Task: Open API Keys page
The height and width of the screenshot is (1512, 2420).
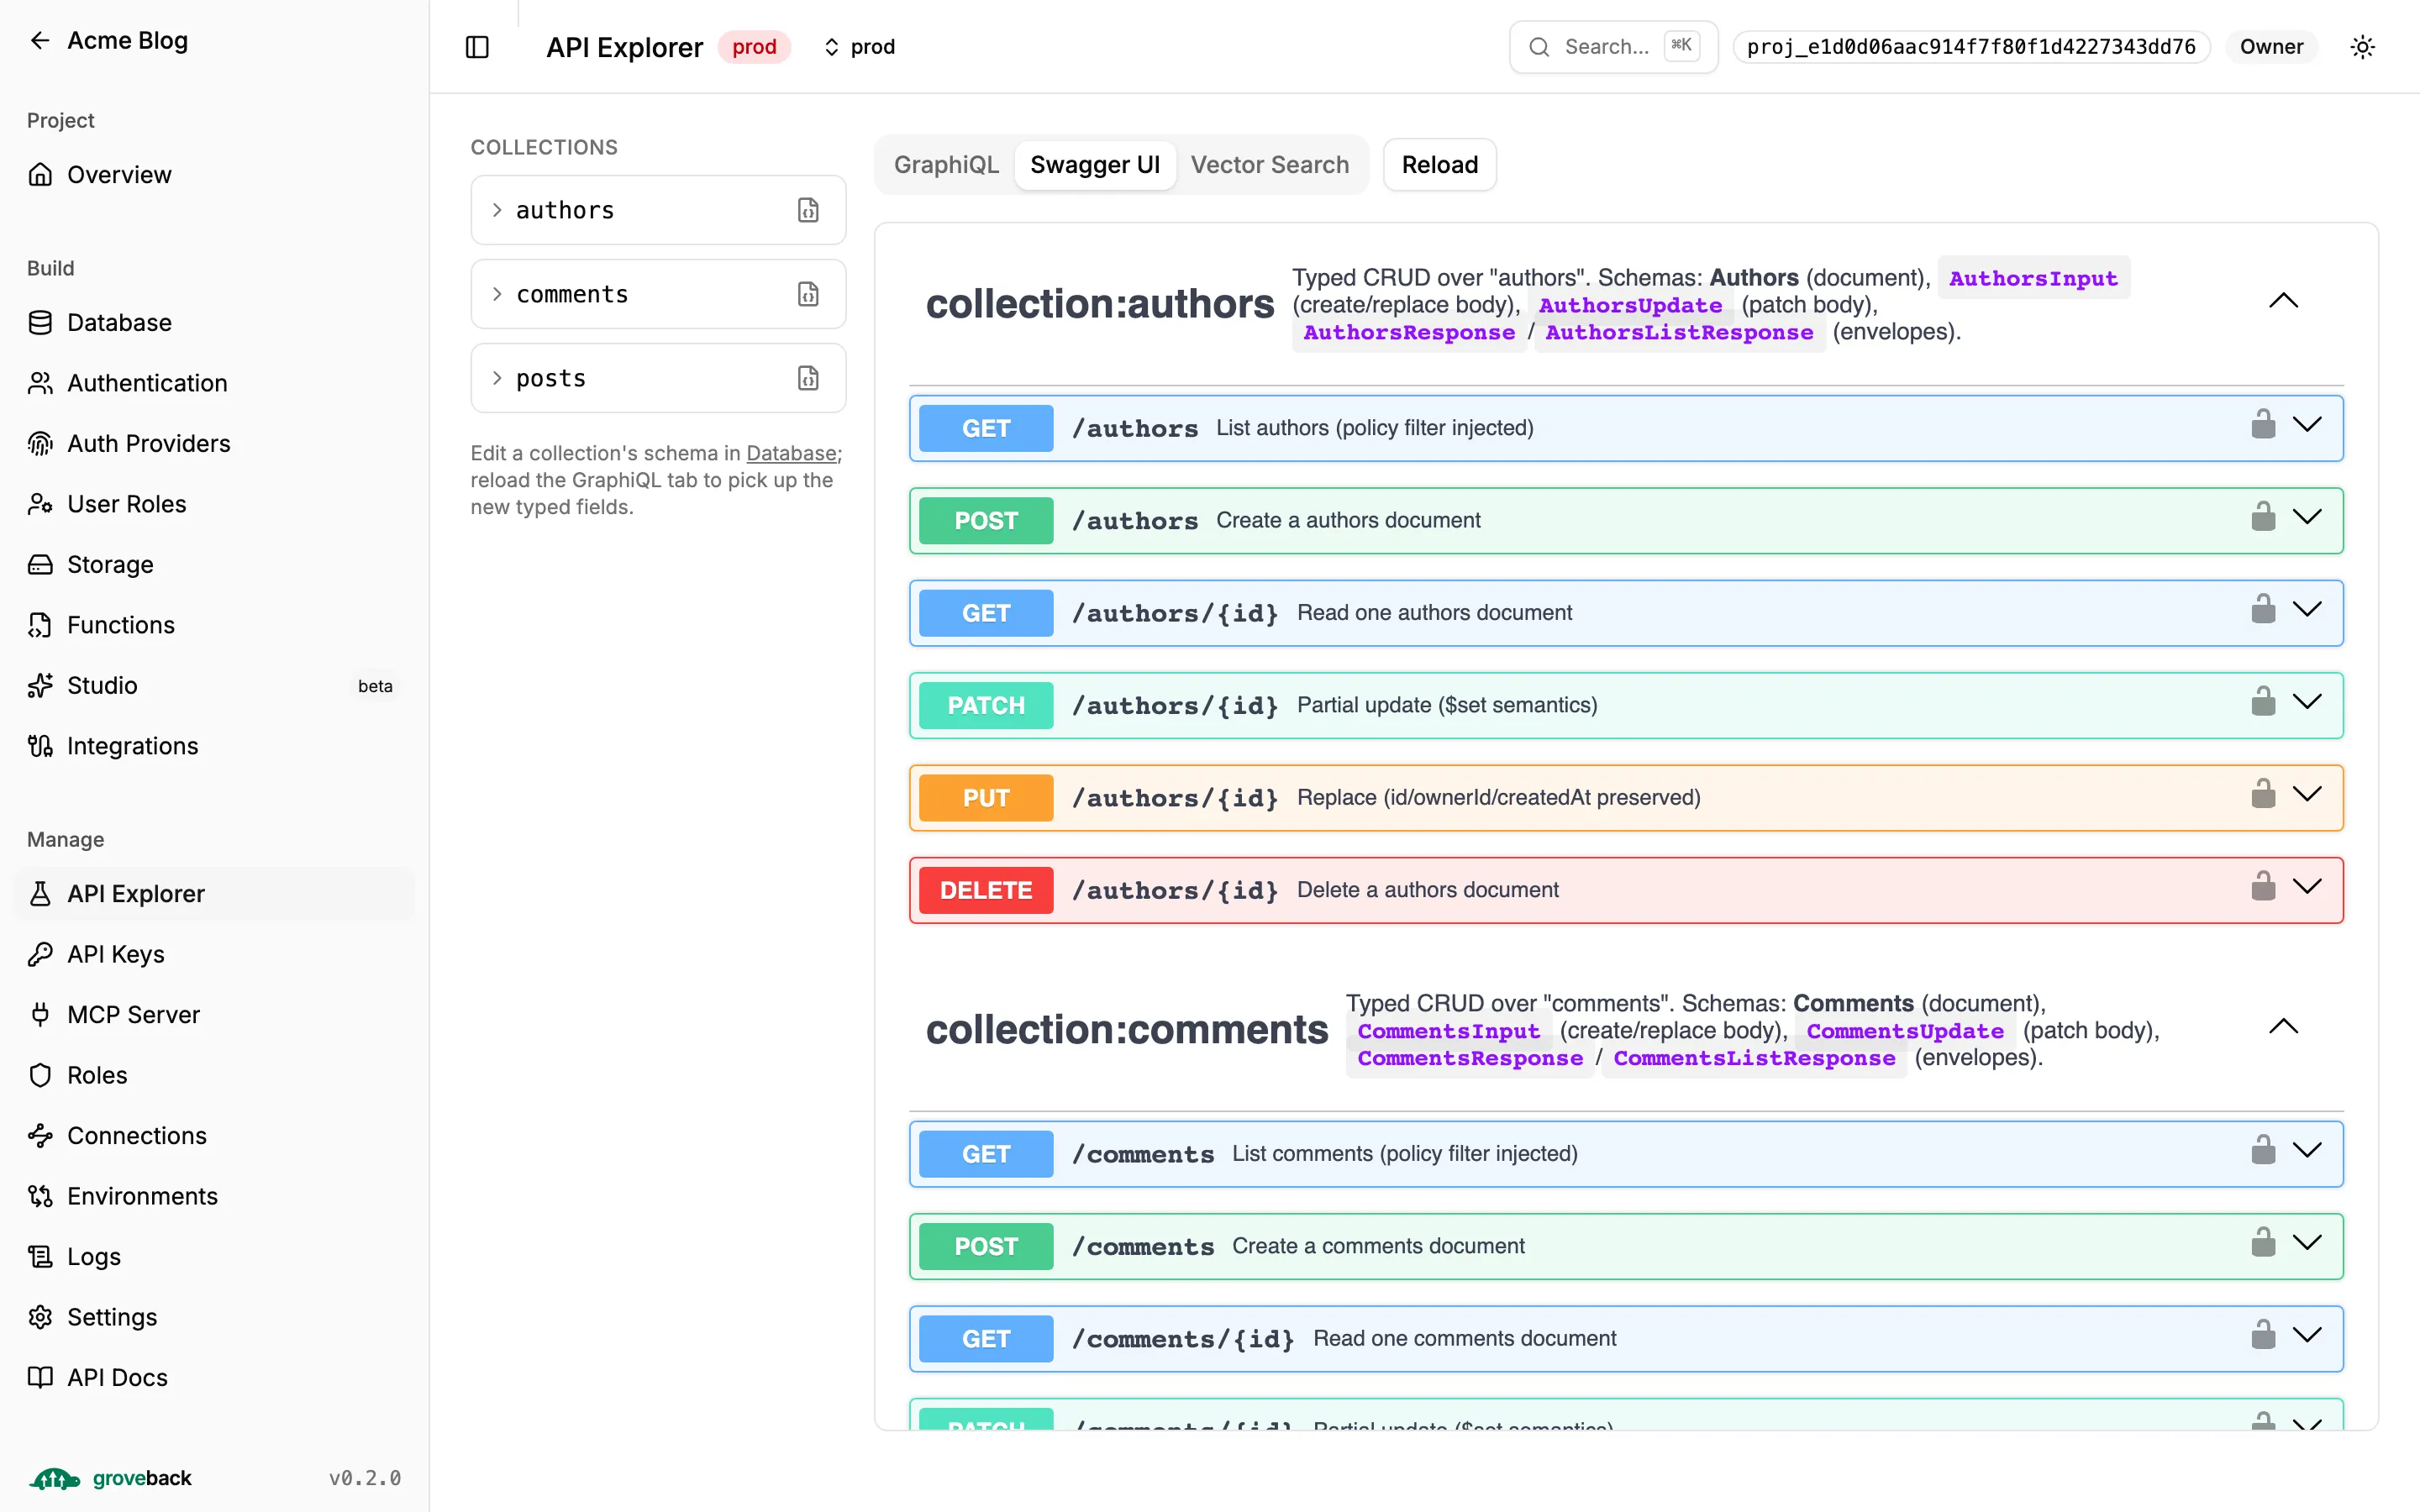Action: [214, 954]
